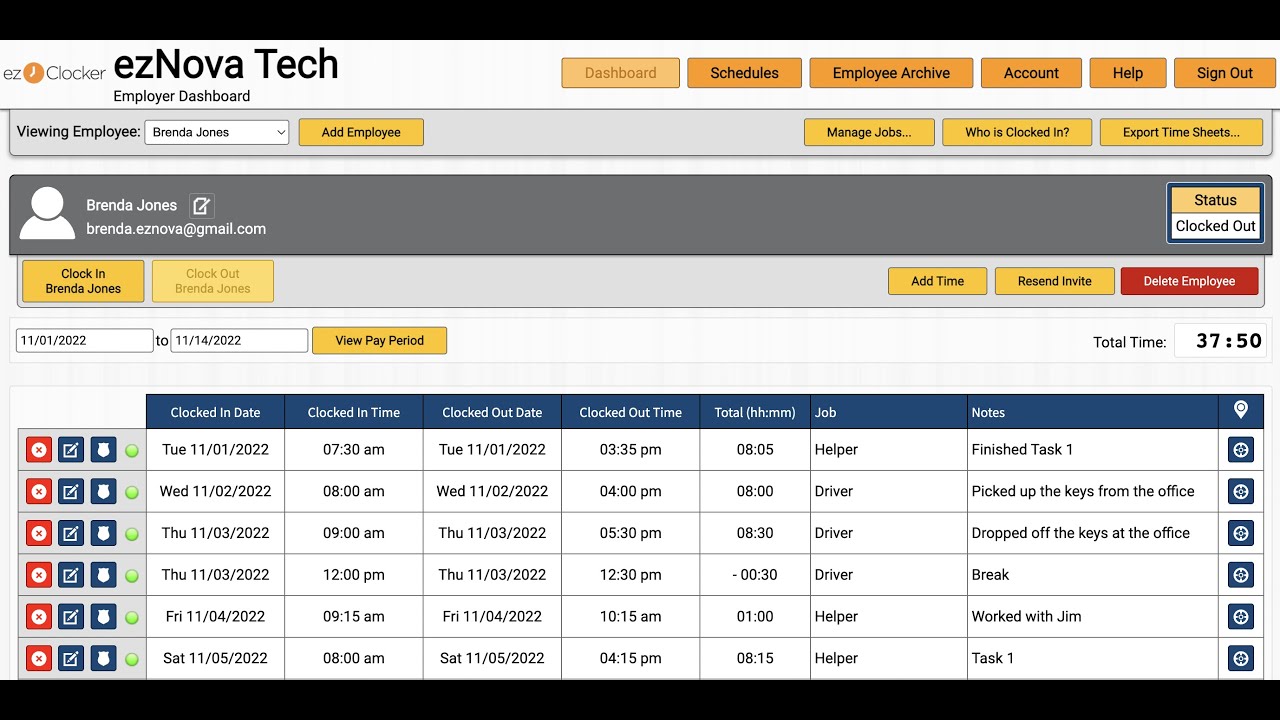
Task: Click green status dot on Tue 11/01 row
Action: [x=131, y=451]
